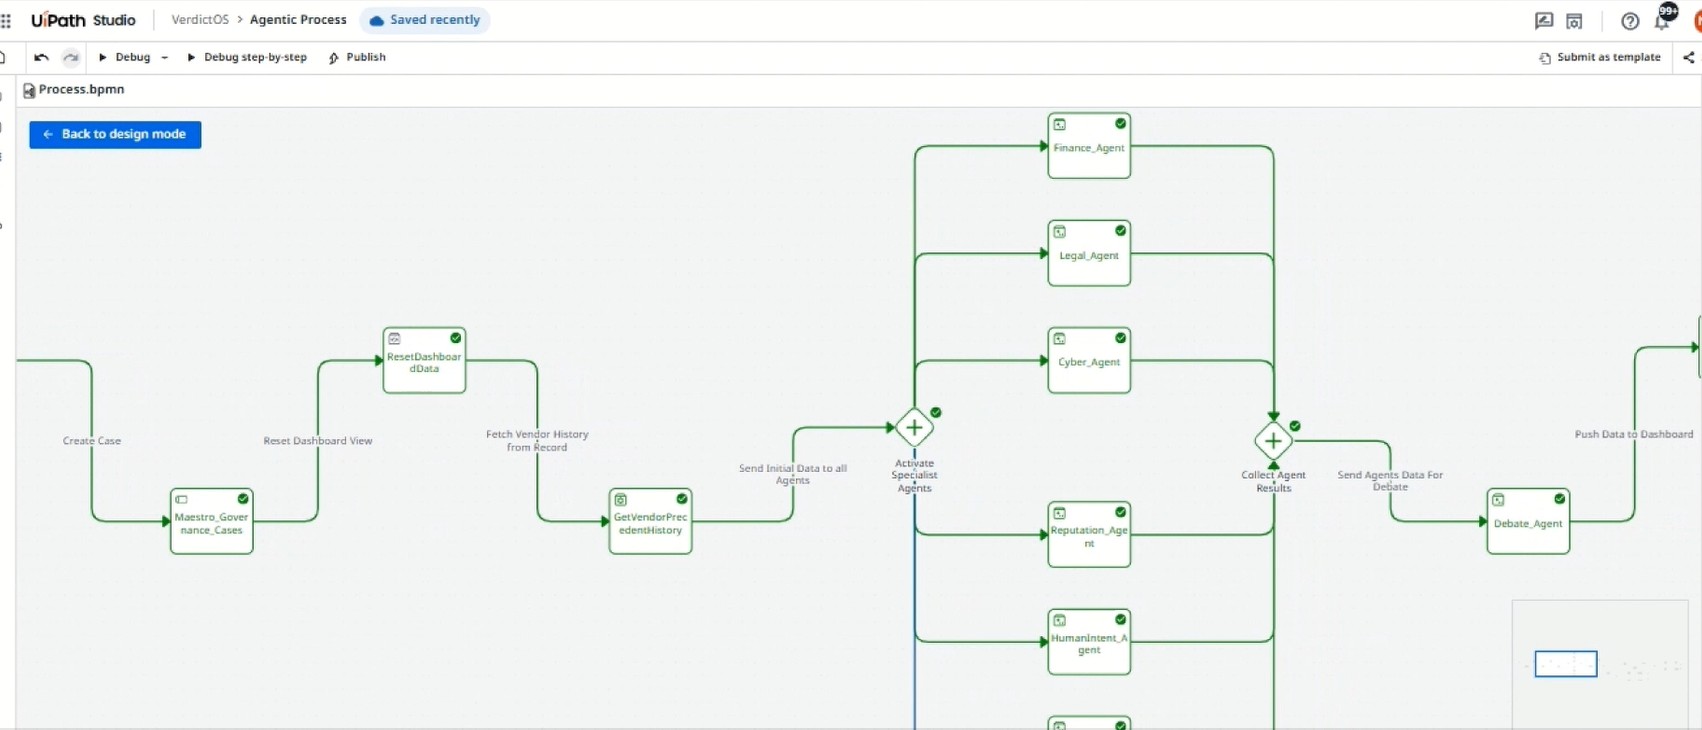Select the Finance_Agent task node

[x=1089, y=146]
